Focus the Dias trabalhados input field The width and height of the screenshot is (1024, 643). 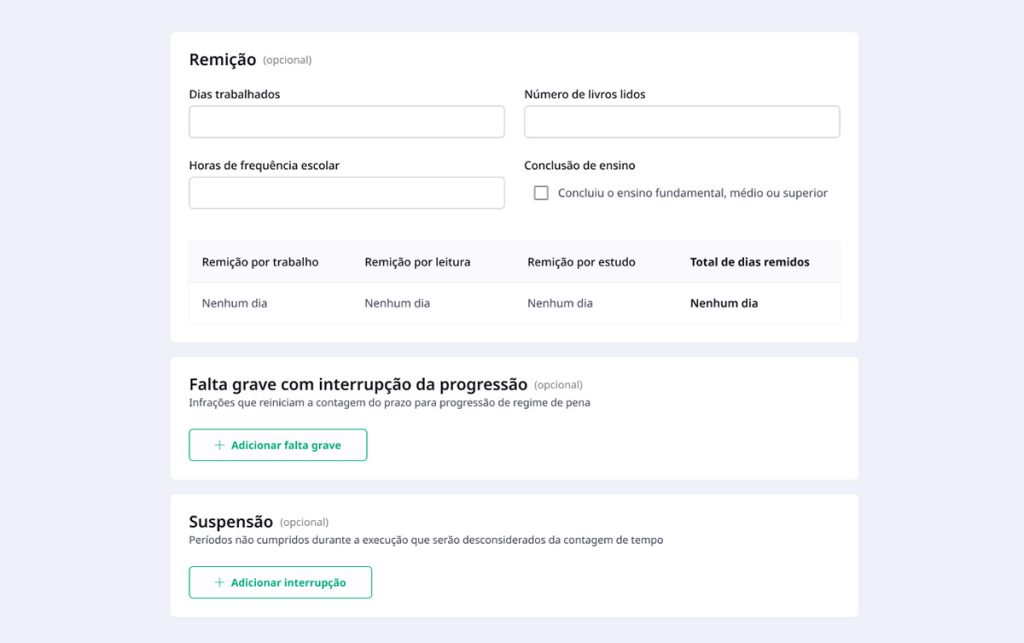point(346,122)
